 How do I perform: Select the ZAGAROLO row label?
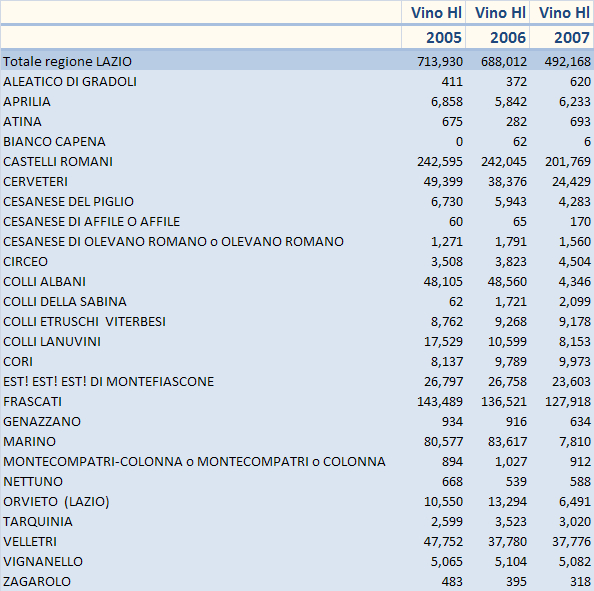(37, 582)
